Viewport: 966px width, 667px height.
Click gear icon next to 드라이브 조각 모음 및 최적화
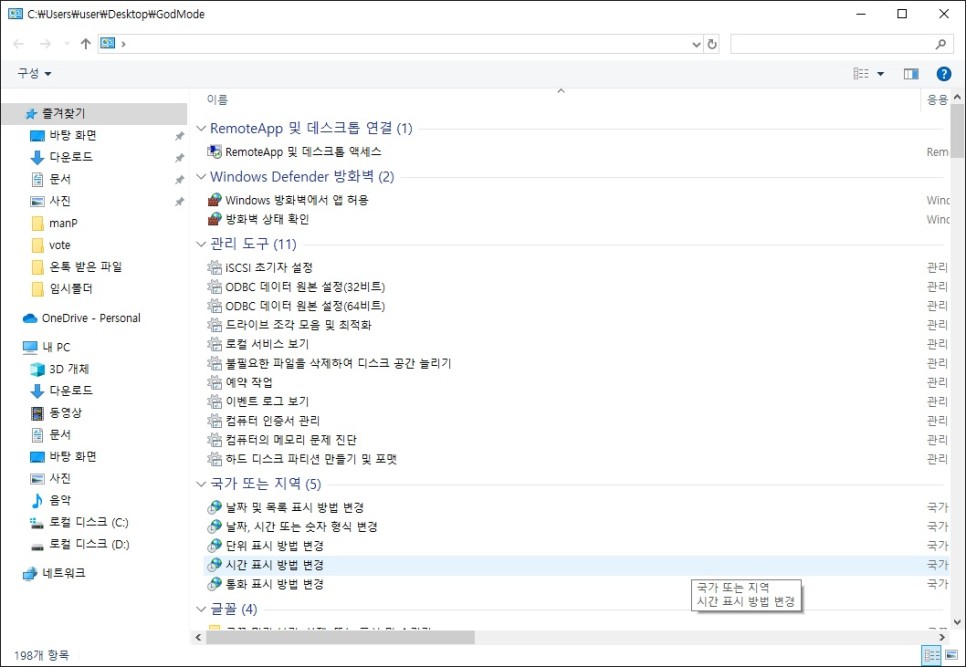point(214,325)
